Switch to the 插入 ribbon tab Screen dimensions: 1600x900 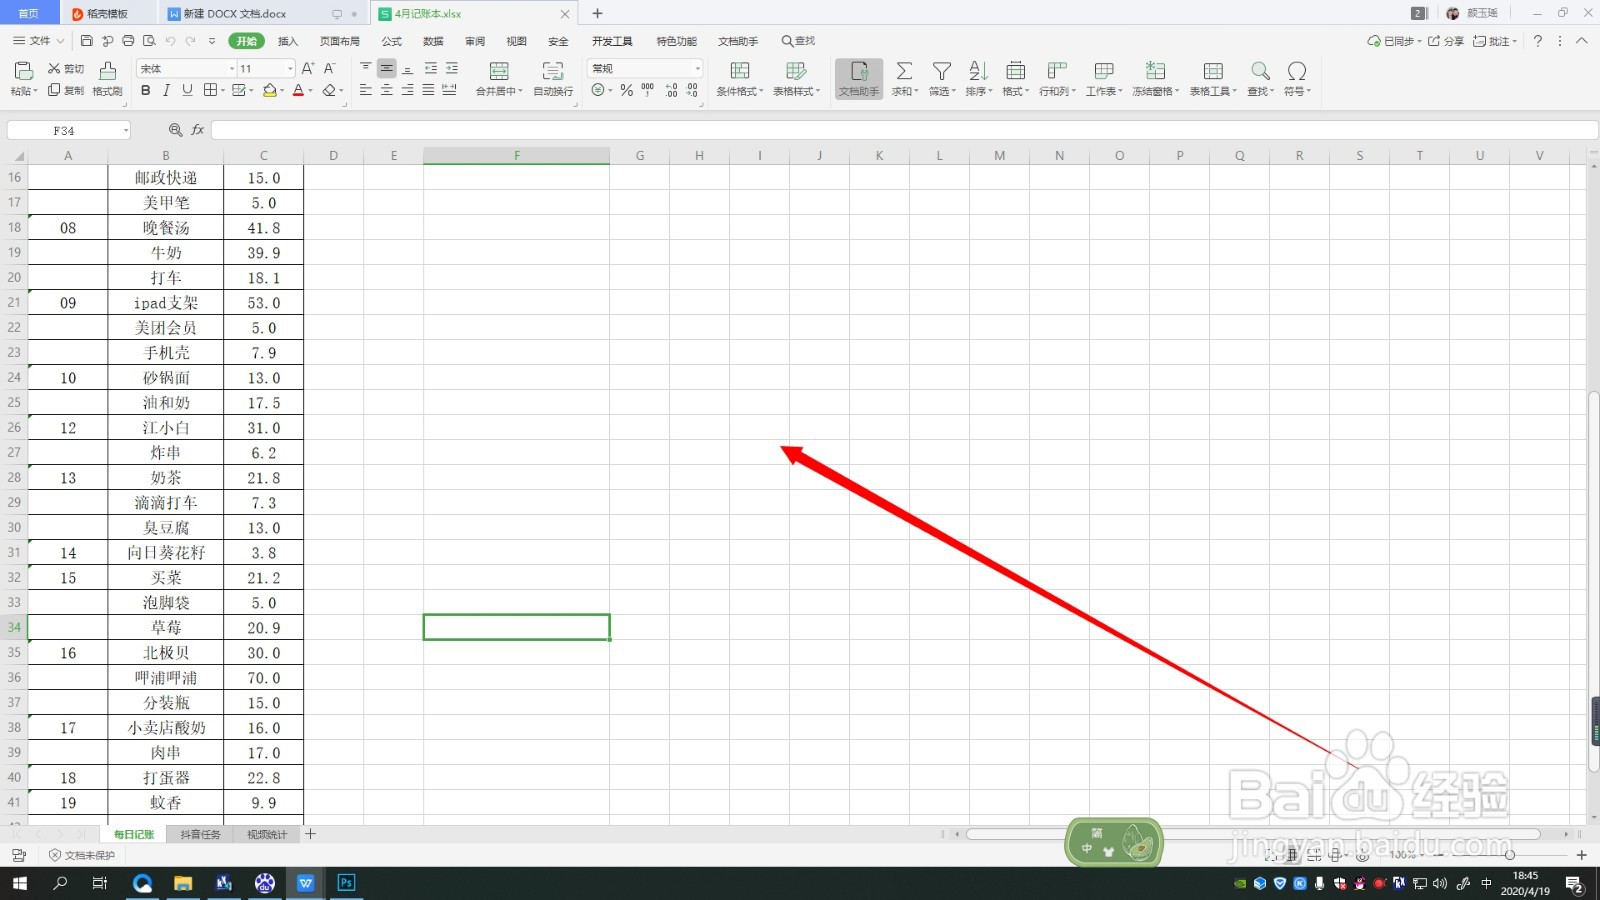tap(288, 41)
